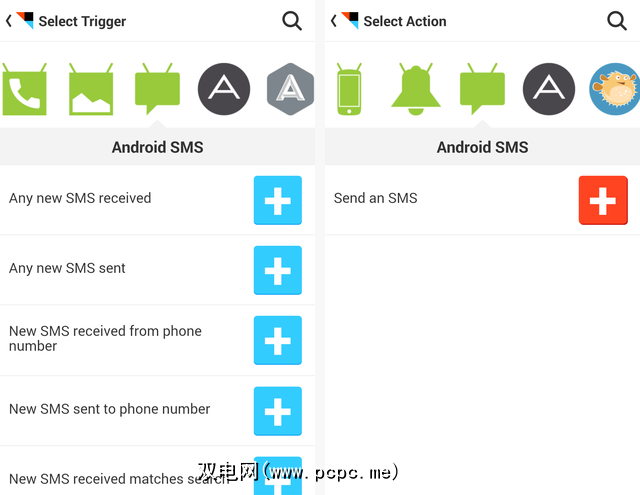Go back from Select Trigger screen

tap(9, 21)
